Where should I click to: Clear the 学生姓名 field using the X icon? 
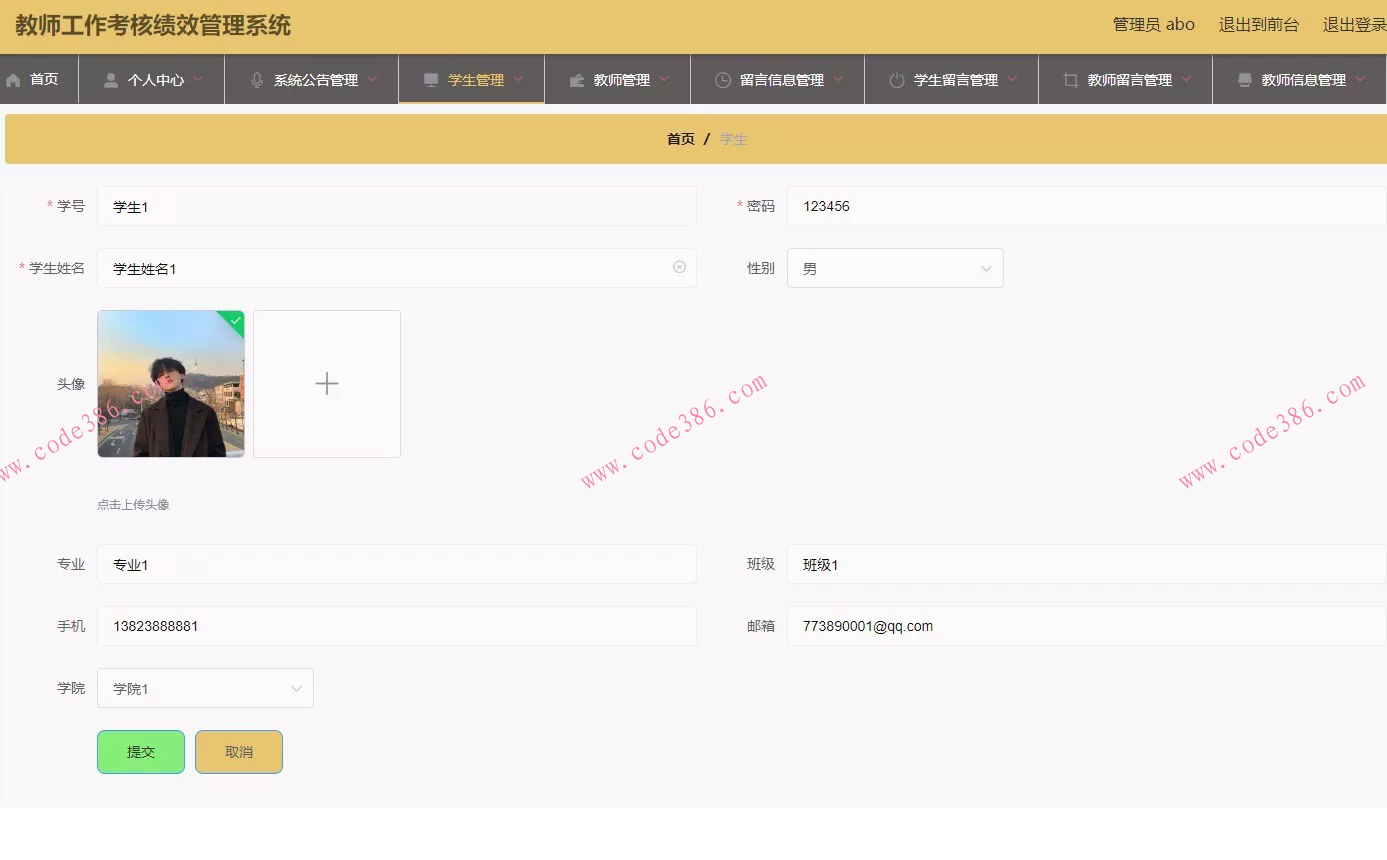pyautogui.click(x=678, y=268)
